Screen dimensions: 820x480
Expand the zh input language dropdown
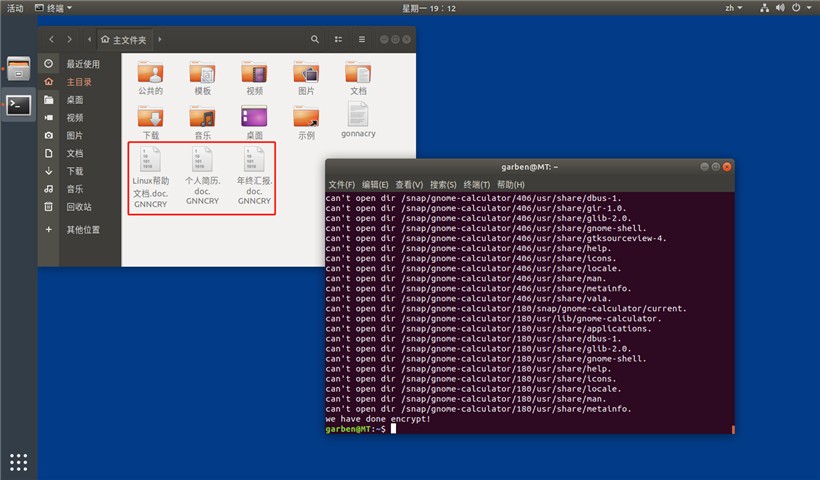733,8
